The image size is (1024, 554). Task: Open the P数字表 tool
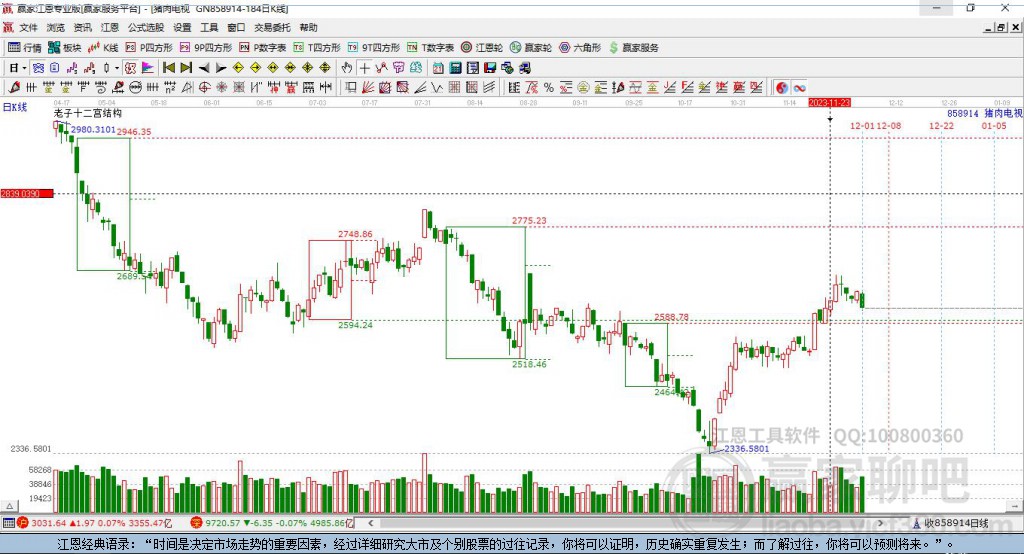[263, 48]
